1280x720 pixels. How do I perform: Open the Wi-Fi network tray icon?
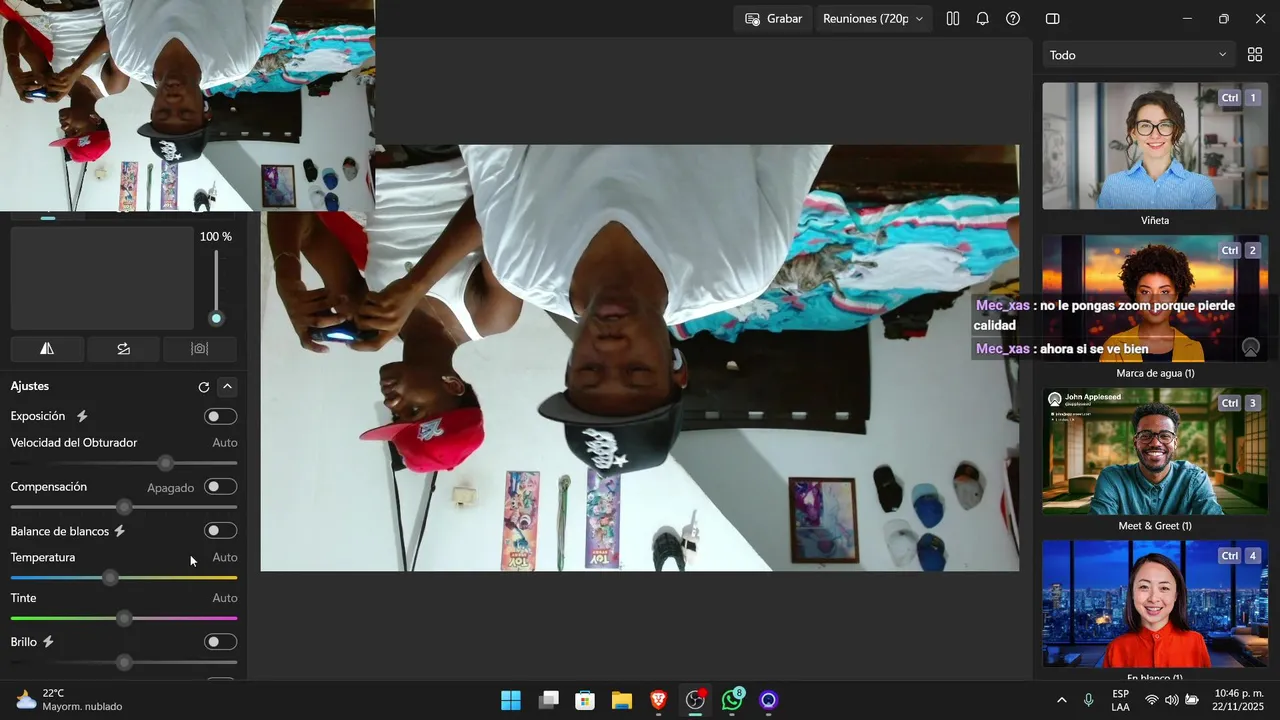point(1152,700)
